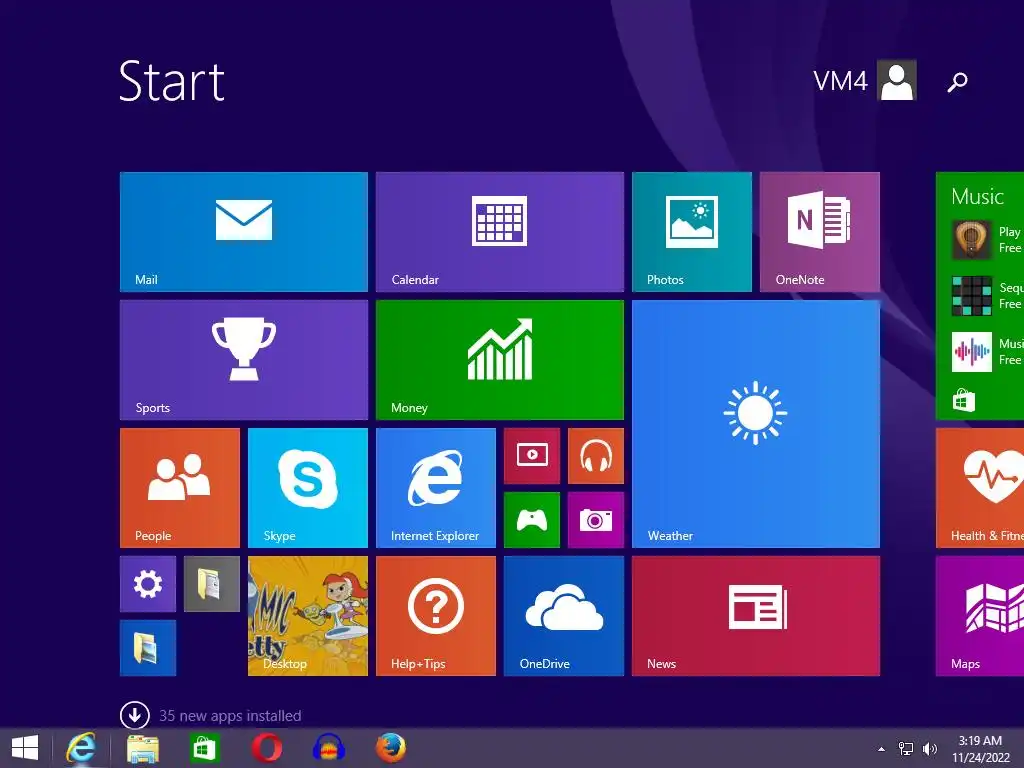Click the waveform music app in Music tile
Screen dimensions: 1024x768
[x=971, y=352]
